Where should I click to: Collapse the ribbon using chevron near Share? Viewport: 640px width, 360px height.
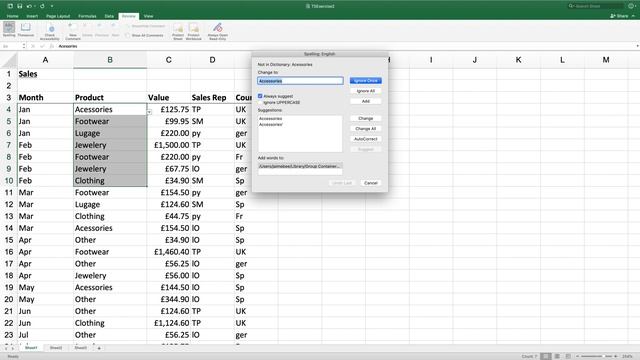[633, 16]
